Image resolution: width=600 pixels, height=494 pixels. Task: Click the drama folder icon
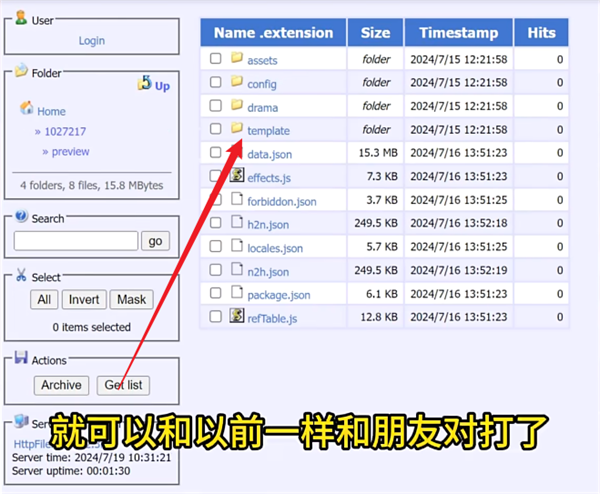pos(237,106)
